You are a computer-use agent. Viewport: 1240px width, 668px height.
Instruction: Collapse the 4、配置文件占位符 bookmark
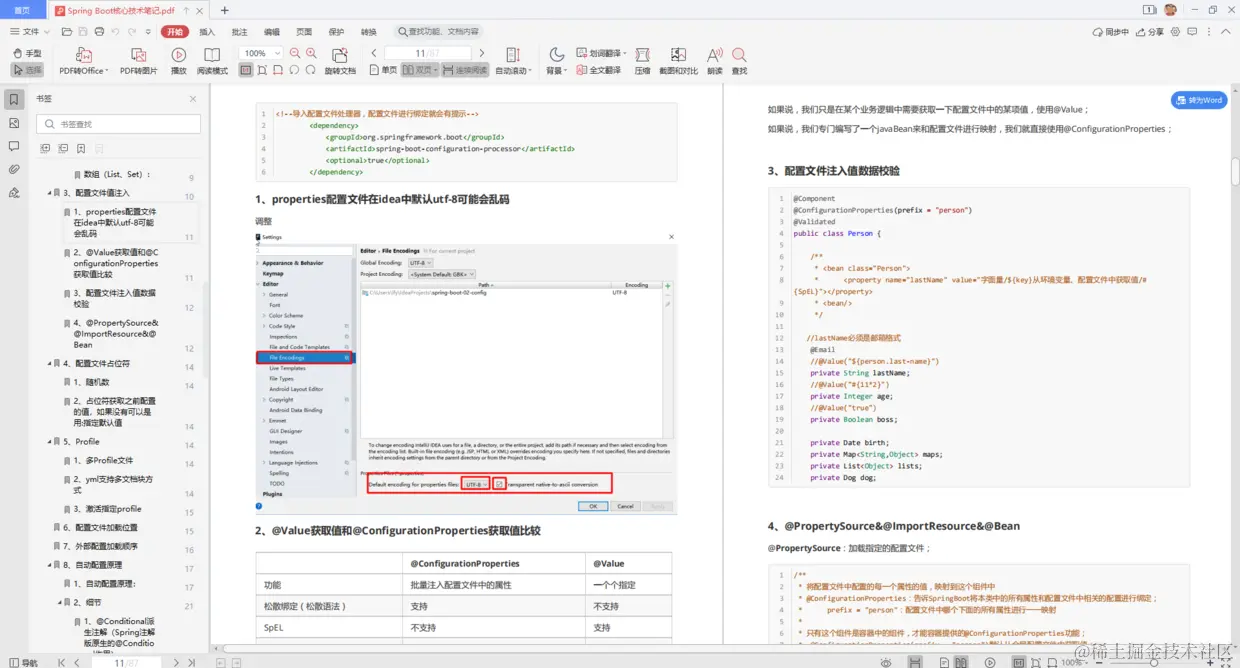pyautogui.click(x=50, y=363)
